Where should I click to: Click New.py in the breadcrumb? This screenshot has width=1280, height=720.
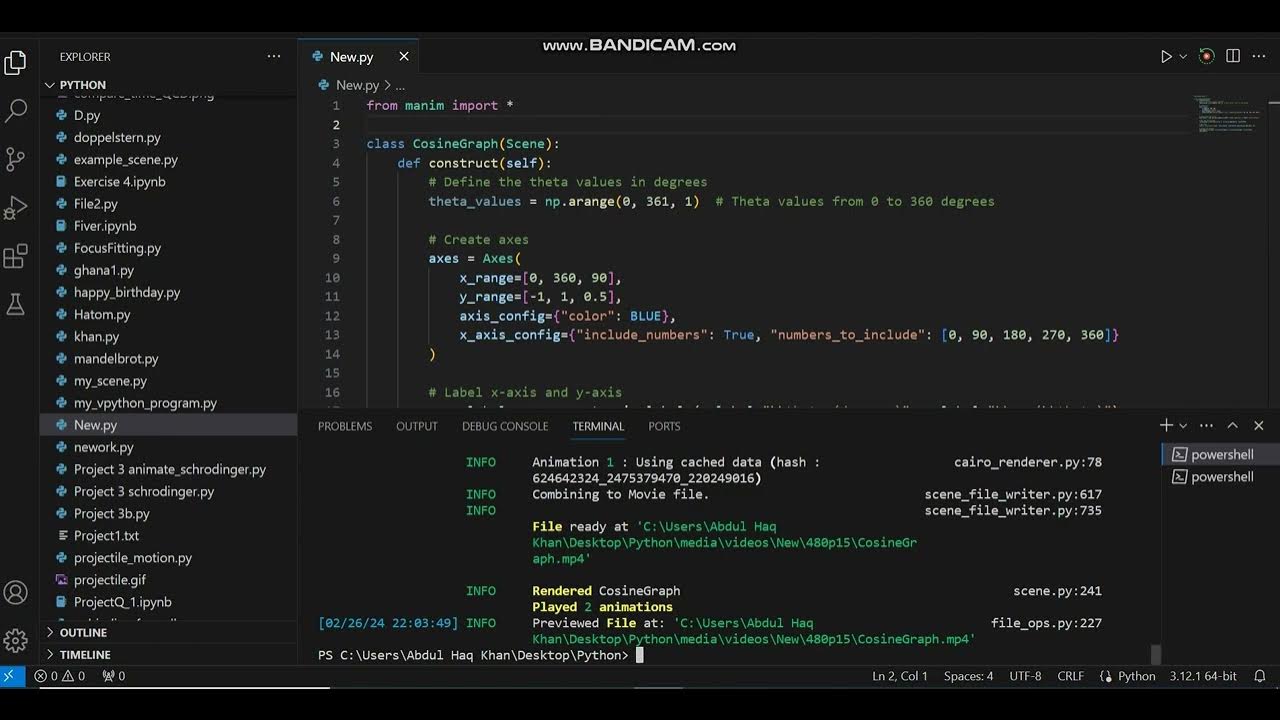click(357, 86)
